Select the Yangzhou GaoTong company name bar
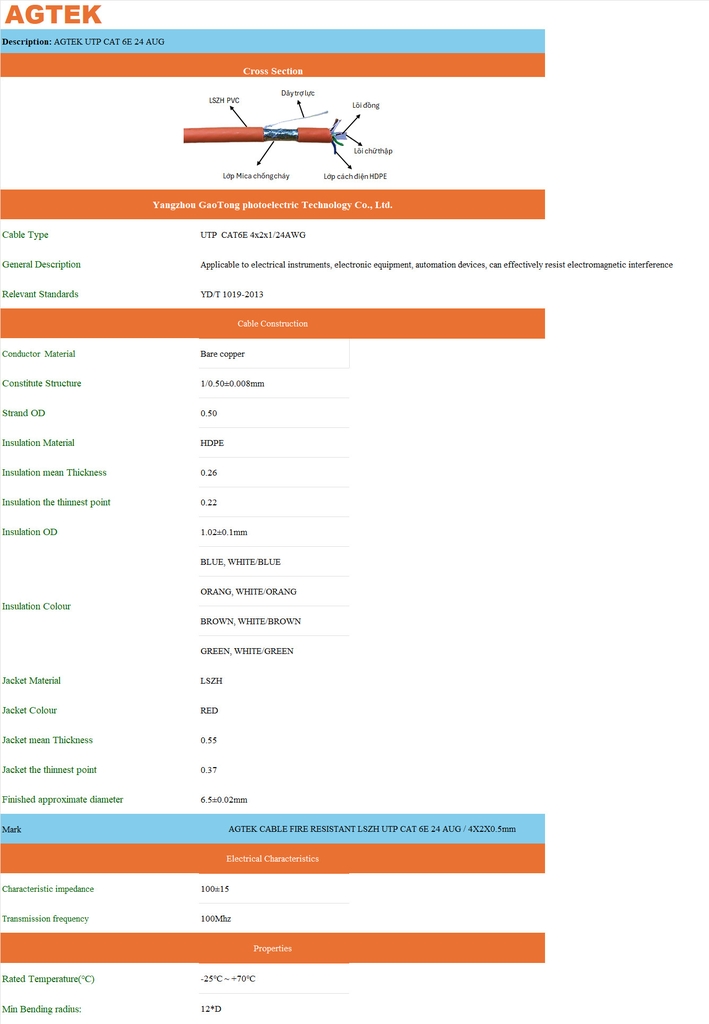This screenshot has height=1024, width=709. click(x=272, y=204)
